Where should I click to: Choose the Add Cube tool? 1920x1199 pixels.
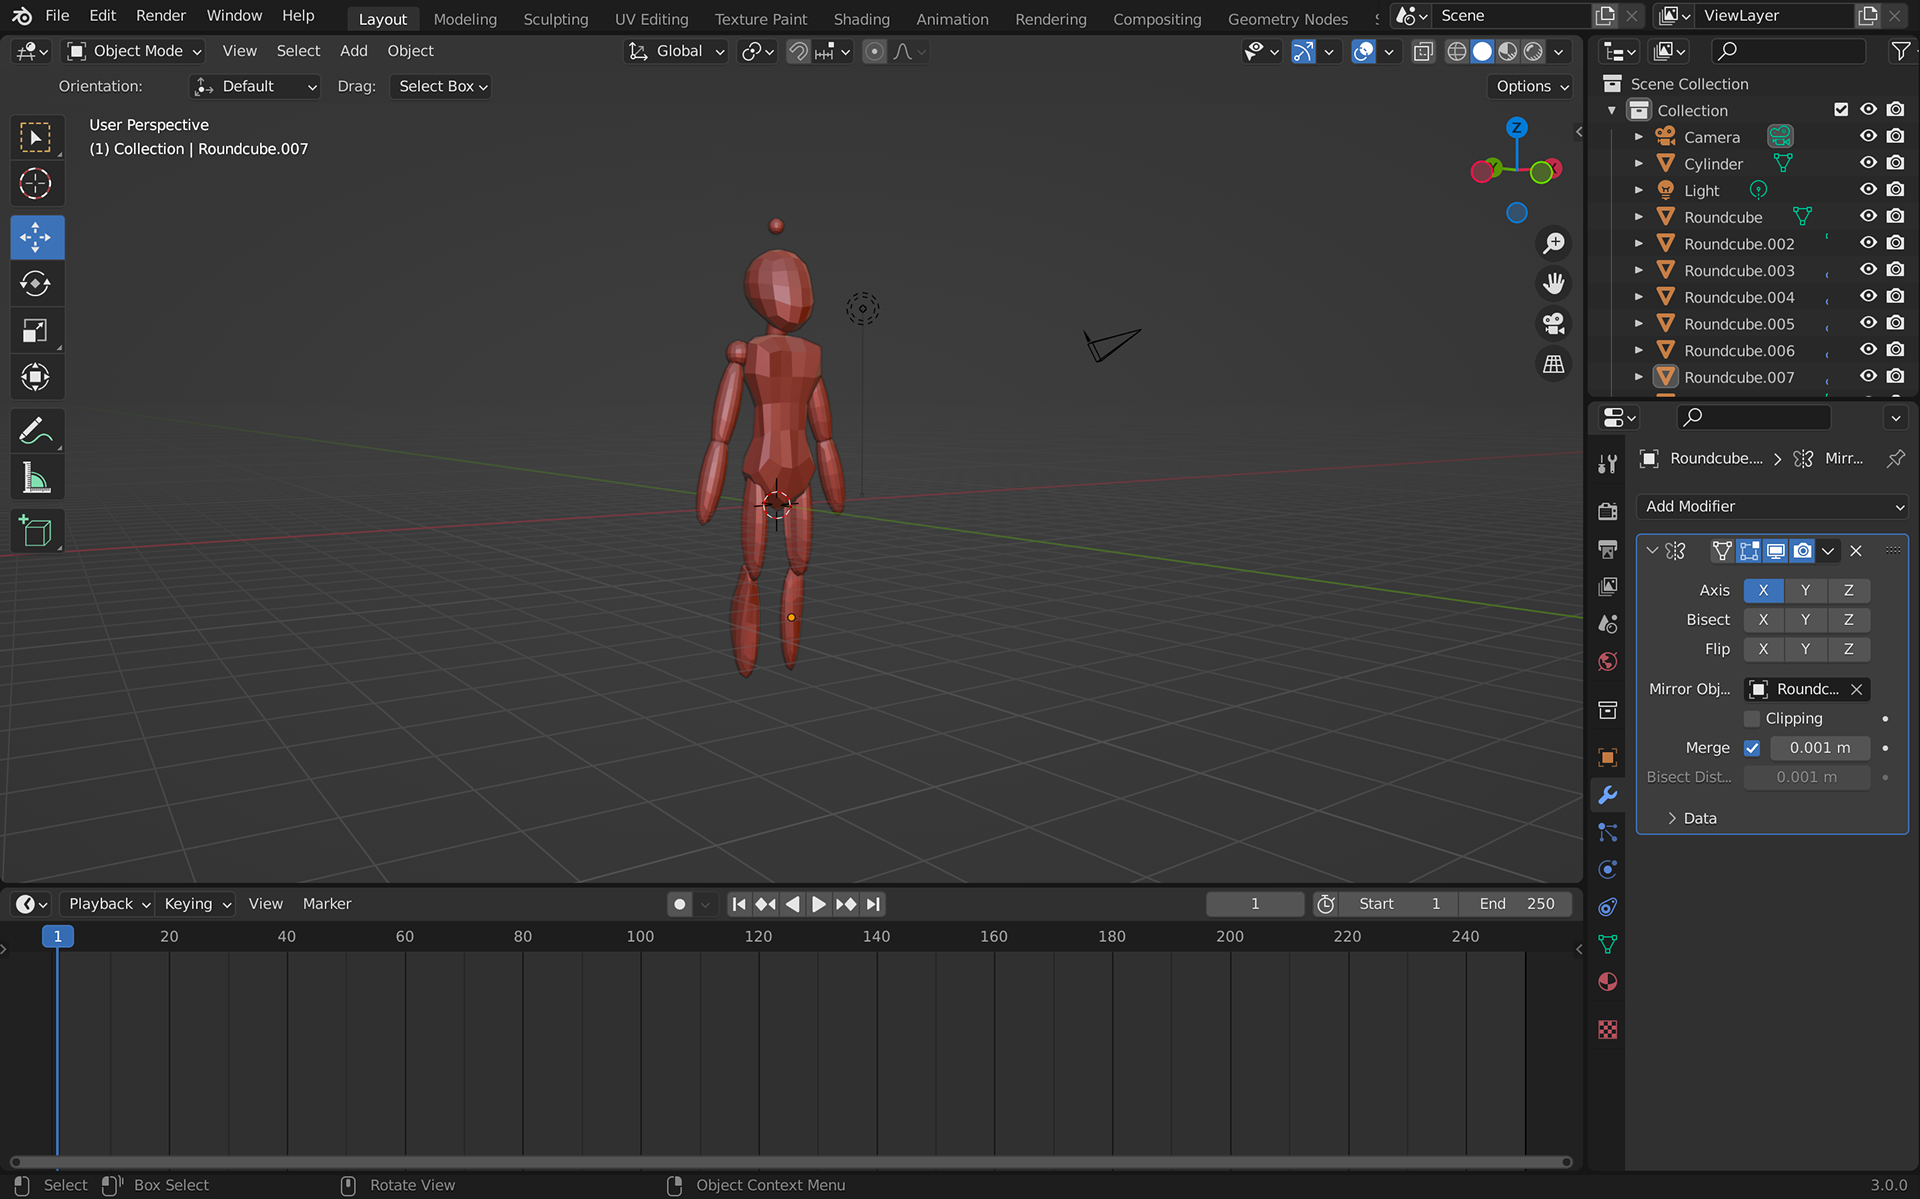pos(36,531)
